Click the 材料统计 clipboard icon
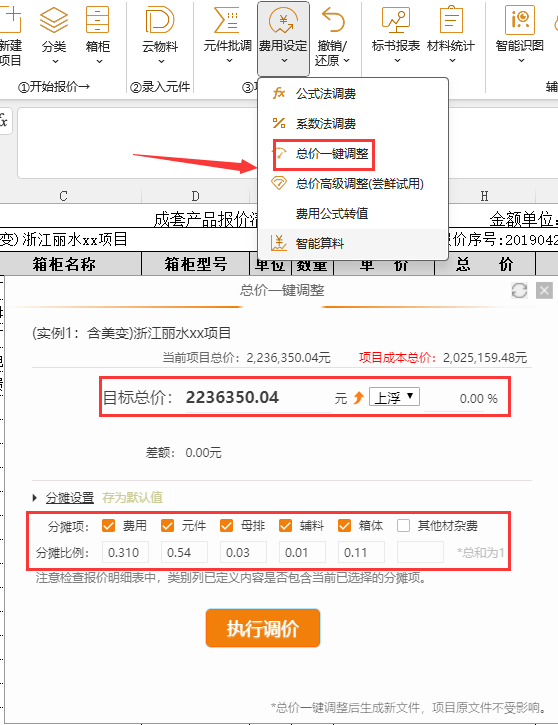The height and width of the screenshot is (725, 558). (x=451, y=20)
